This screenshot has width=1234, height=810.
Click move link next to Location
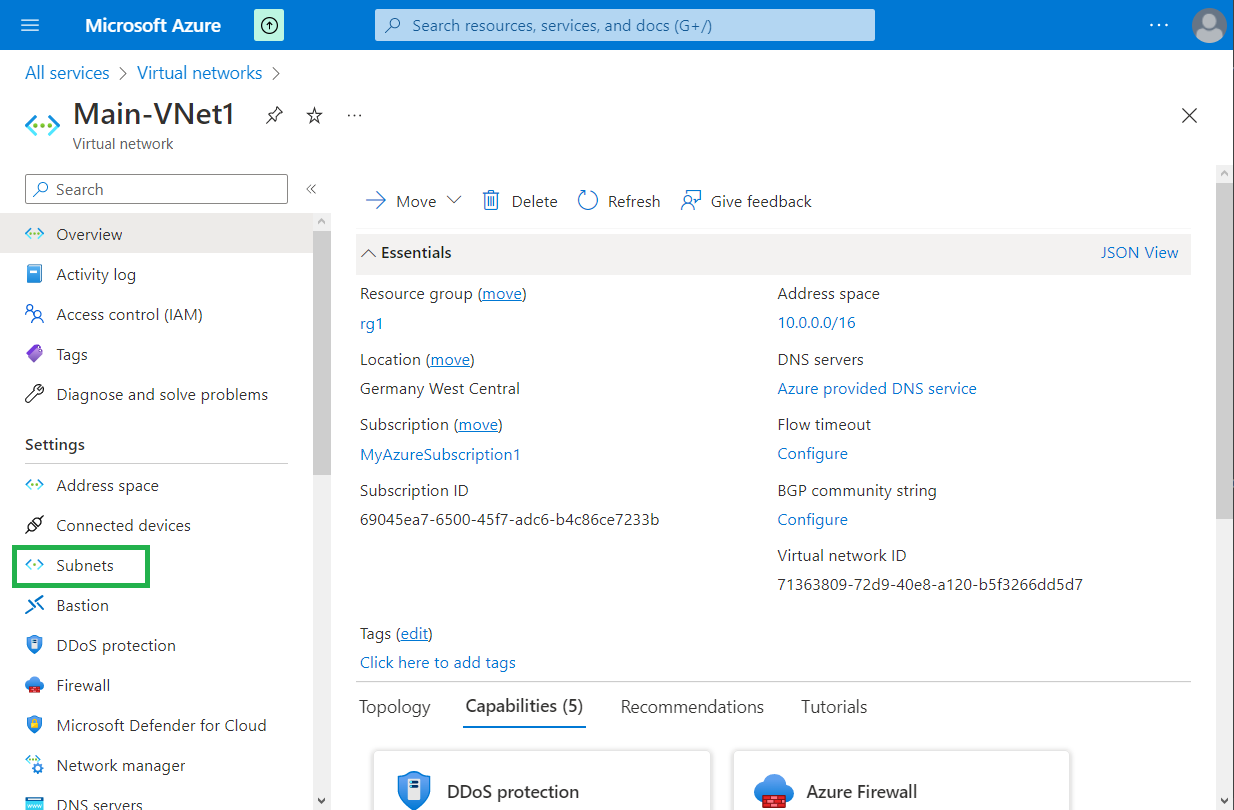[x=450, y=360]
